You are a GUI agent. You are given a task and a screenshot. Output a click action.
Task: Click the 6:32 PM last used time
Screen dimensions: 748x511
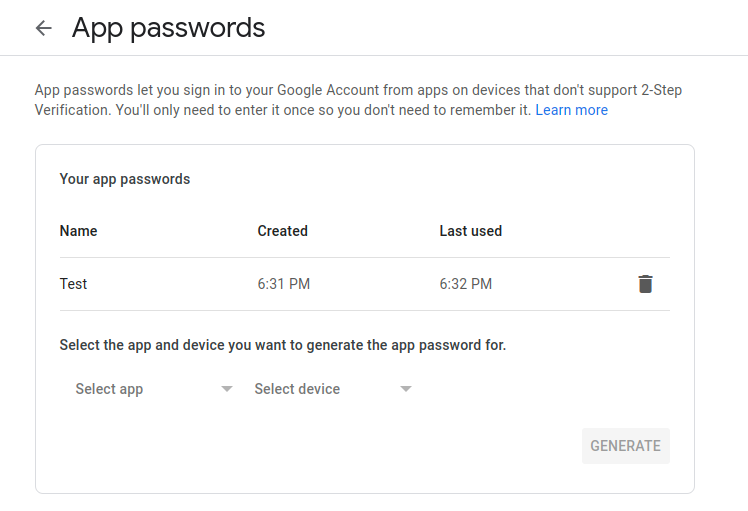pos(465,284)
